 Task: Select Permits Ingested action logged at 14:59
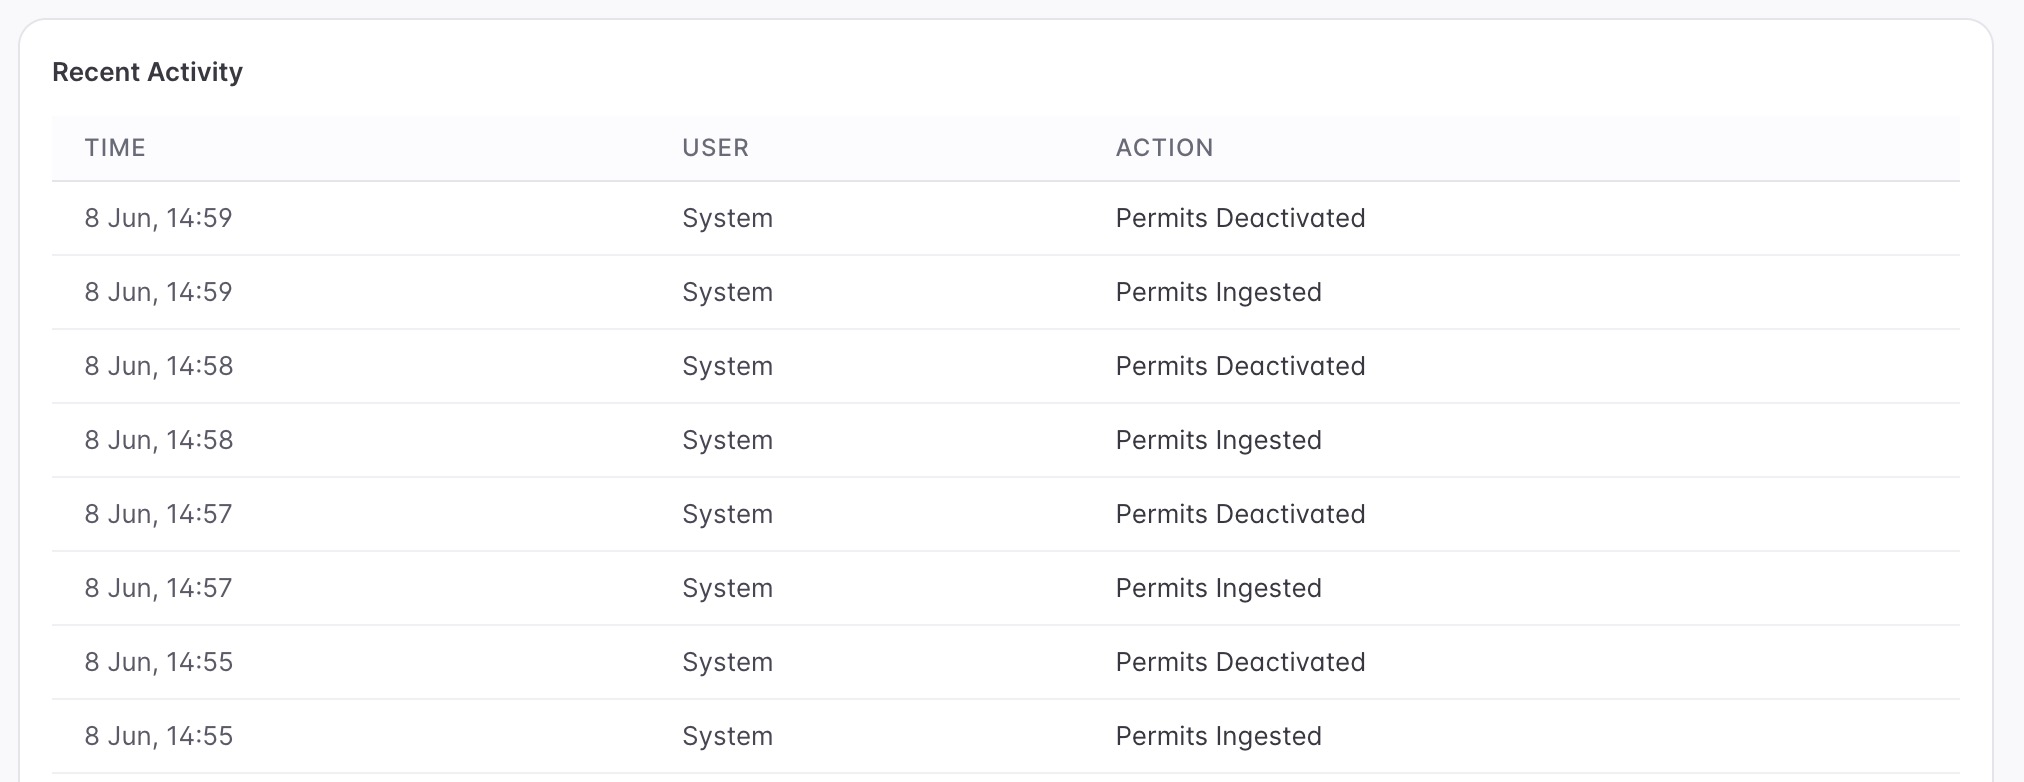point(1218,292)
